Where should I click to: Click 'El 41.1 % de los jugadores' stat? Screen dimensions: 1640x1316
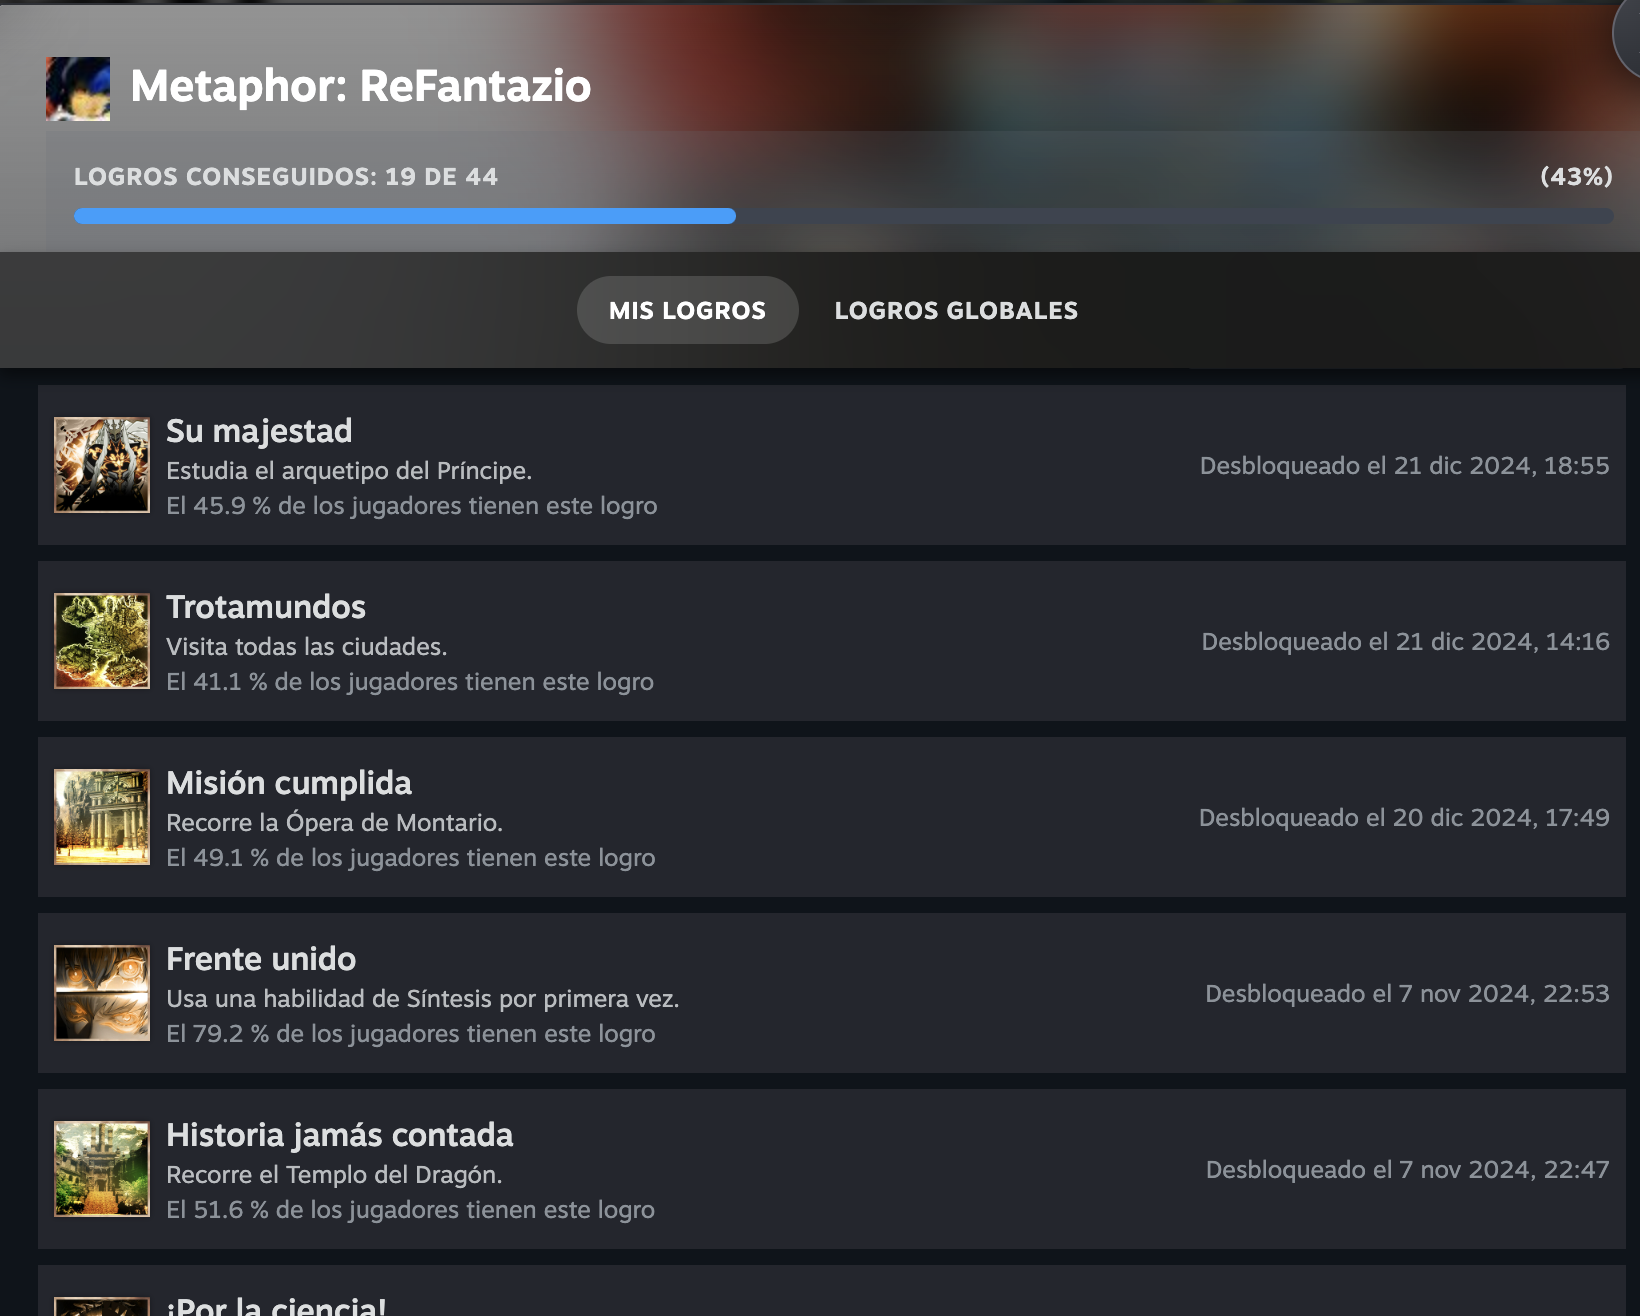[410, 682]
